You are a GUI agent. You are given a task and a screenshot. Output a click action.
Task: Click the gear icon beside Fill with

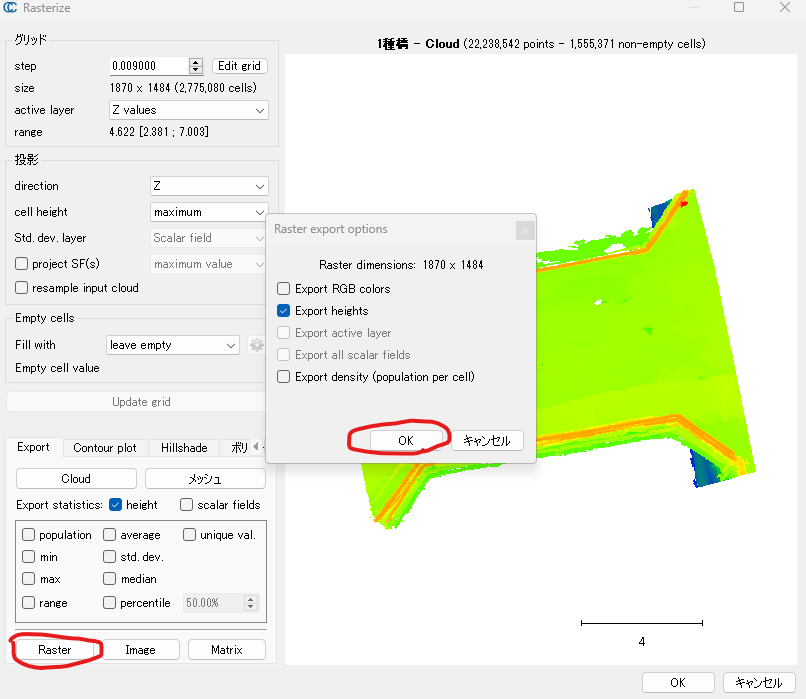pyautogui.click(x=257, y=345)
